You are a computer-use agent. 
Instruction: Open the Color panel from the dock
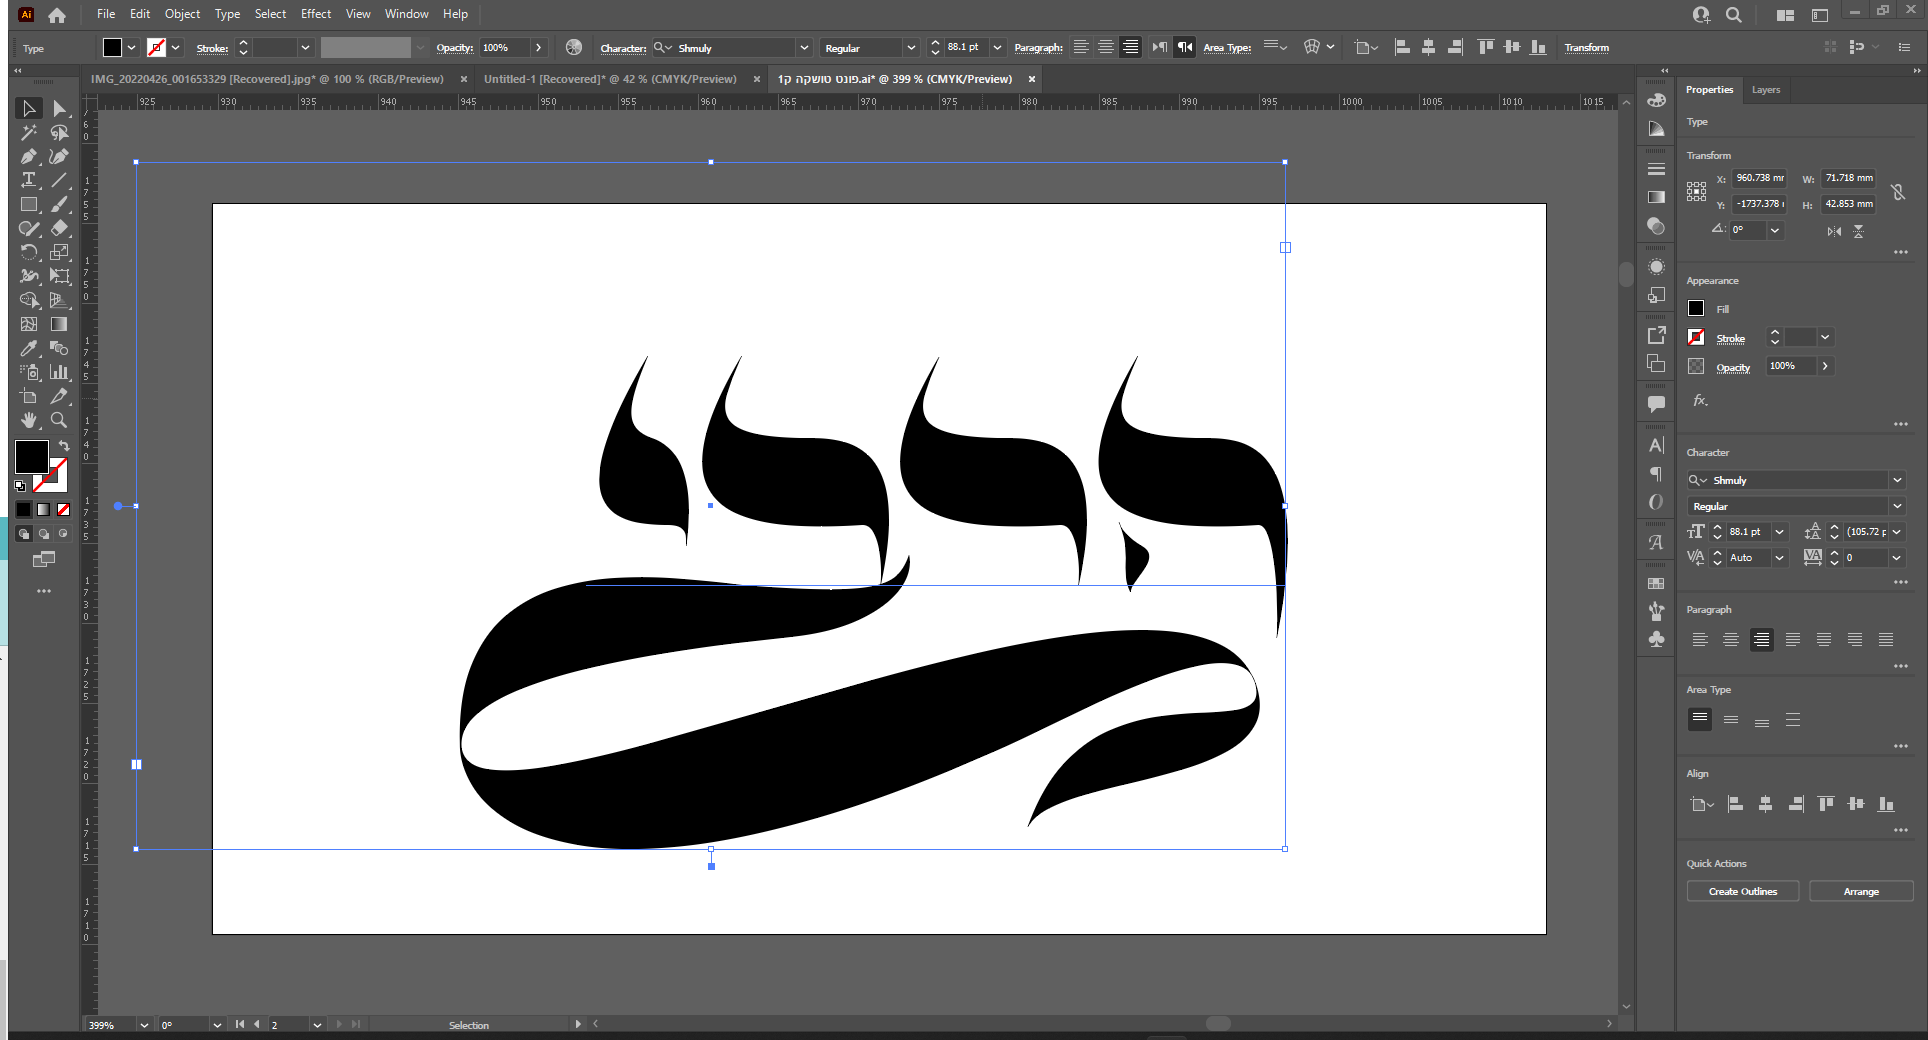[x=1656, y=100]
